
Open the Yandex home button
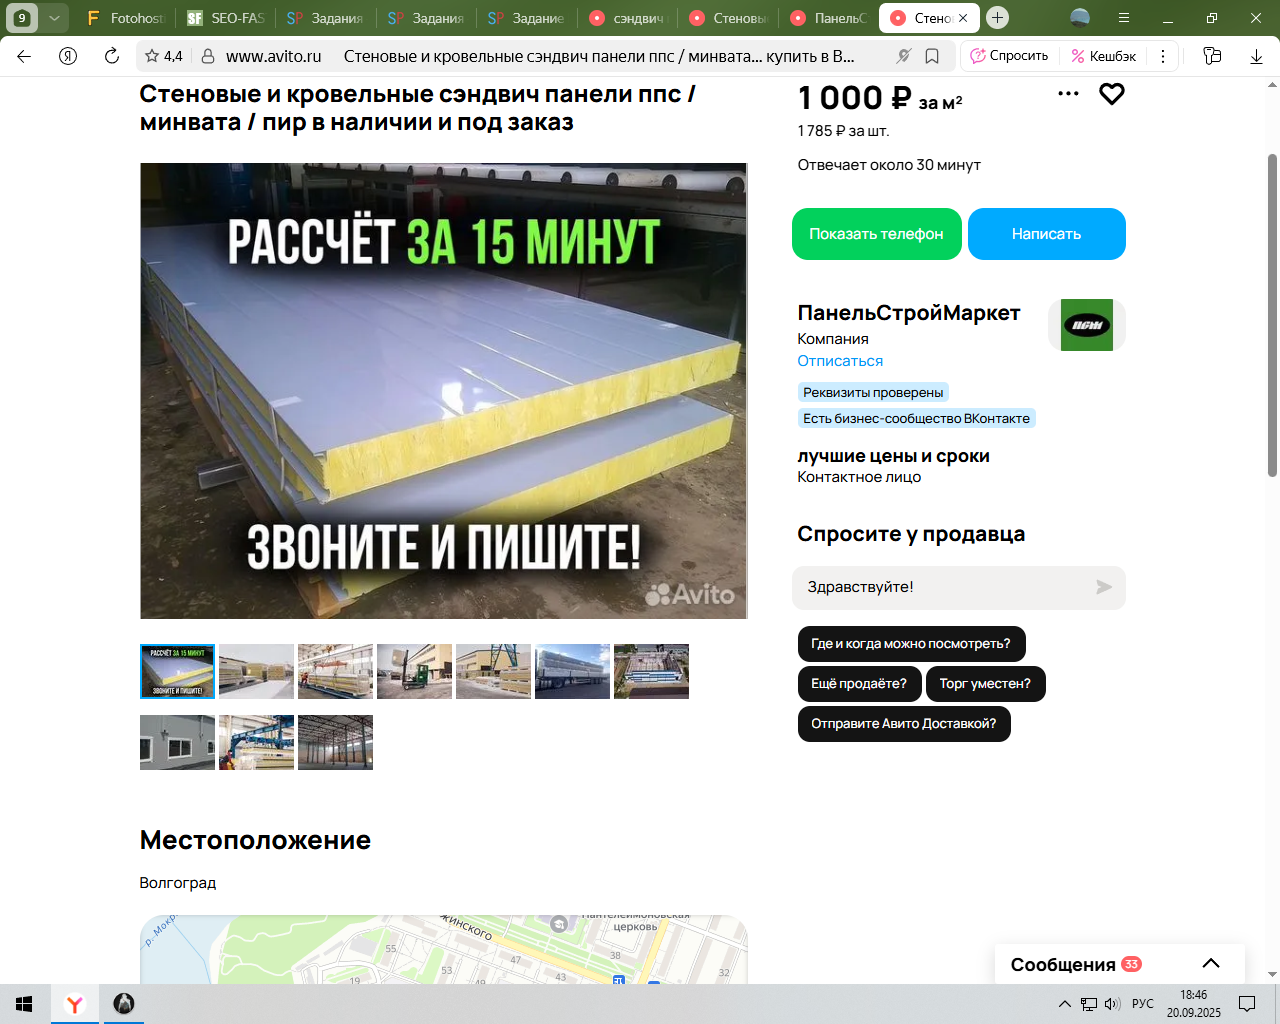coord(68,56)
